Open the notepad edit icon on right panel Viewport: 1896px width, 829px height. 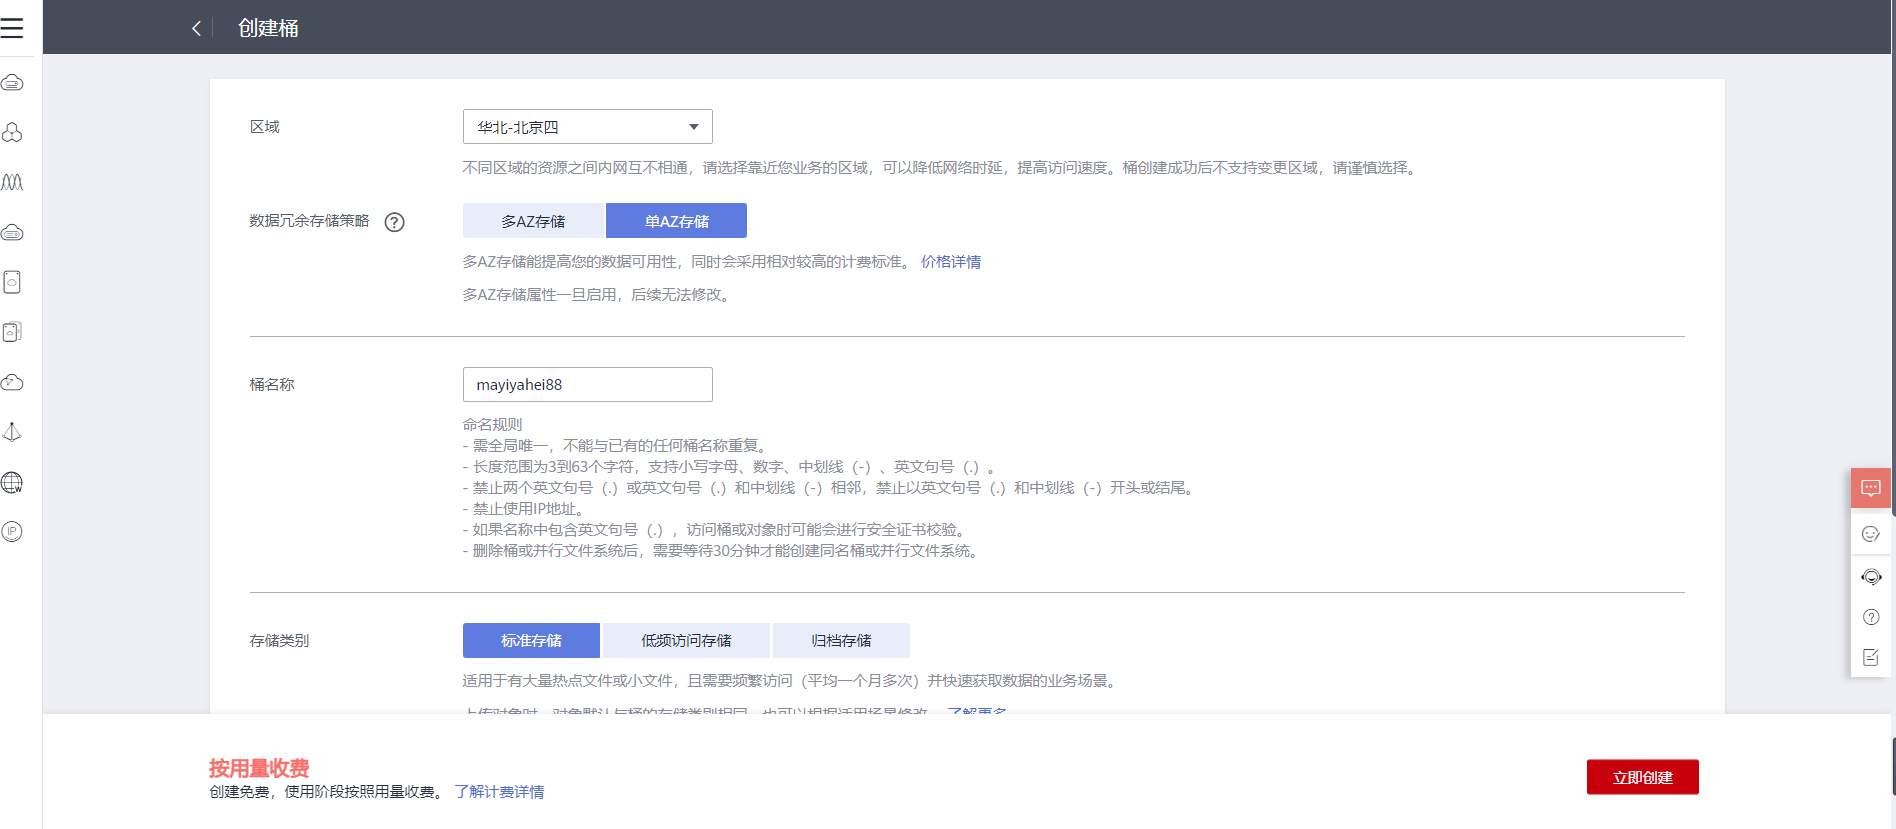(x=1871, y=657)
